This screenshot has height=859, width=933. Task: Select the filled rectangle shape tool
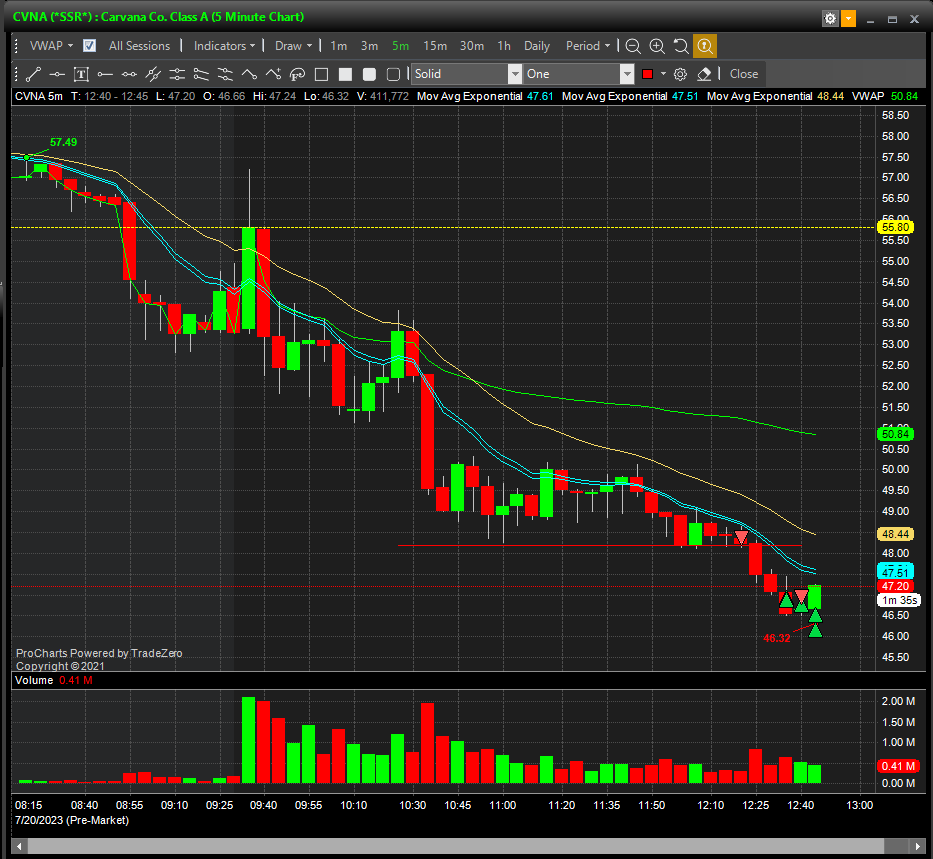click(345, 74)
